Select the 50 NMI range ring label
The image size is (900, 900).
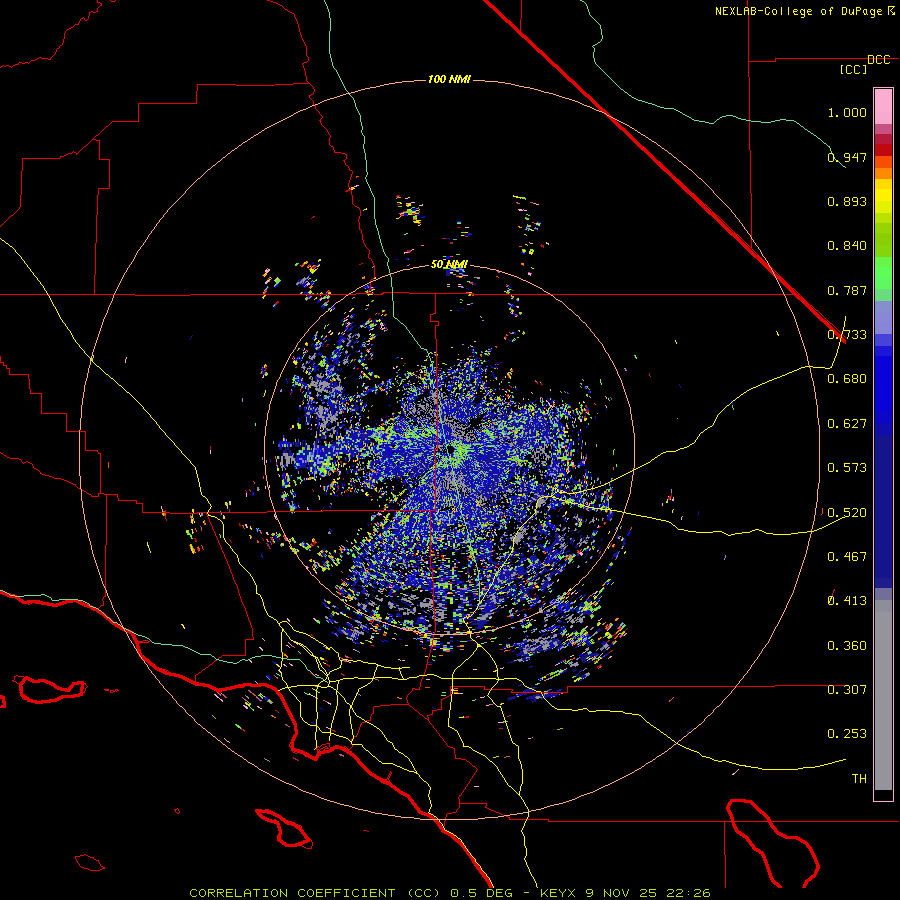[x=449, y=264]
